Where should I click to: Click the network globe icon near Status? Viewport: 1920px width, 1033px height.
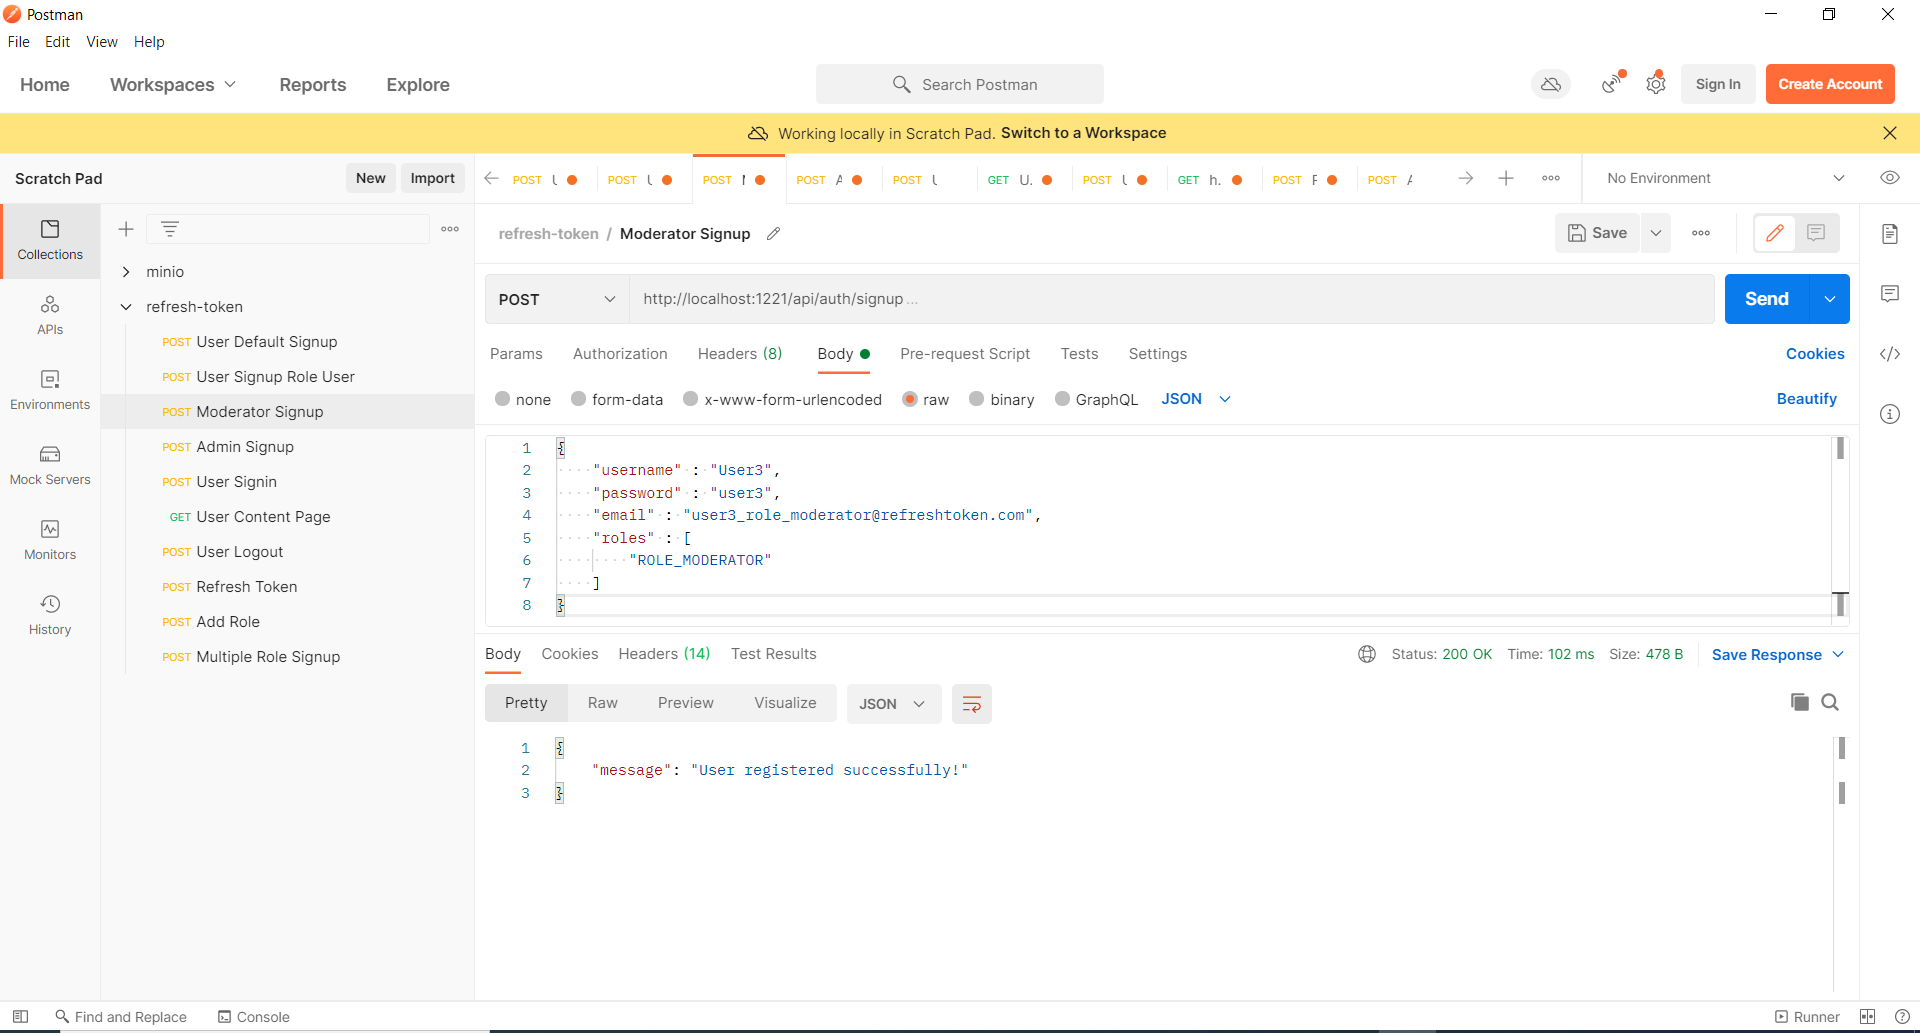1367,654
